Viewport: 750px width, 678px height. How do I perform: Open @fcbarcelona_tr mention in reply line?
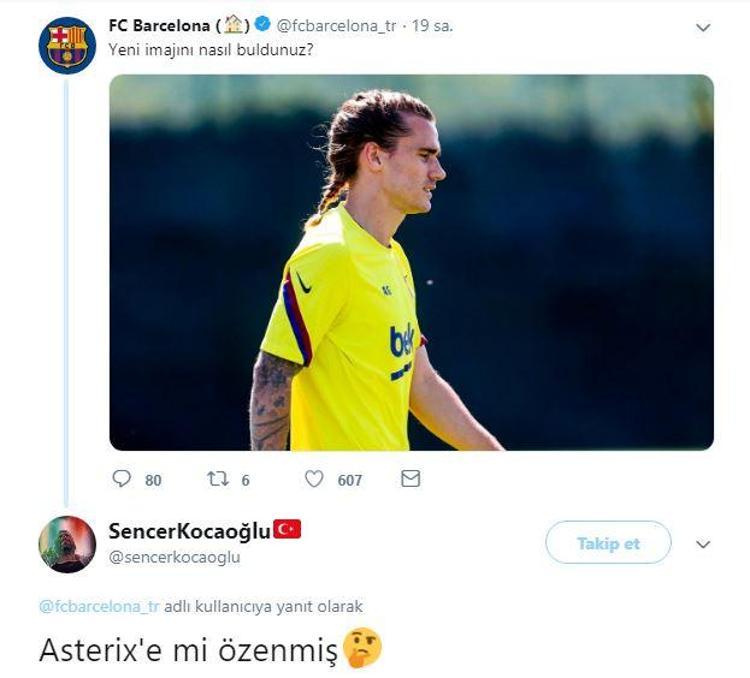click(99, 607)
